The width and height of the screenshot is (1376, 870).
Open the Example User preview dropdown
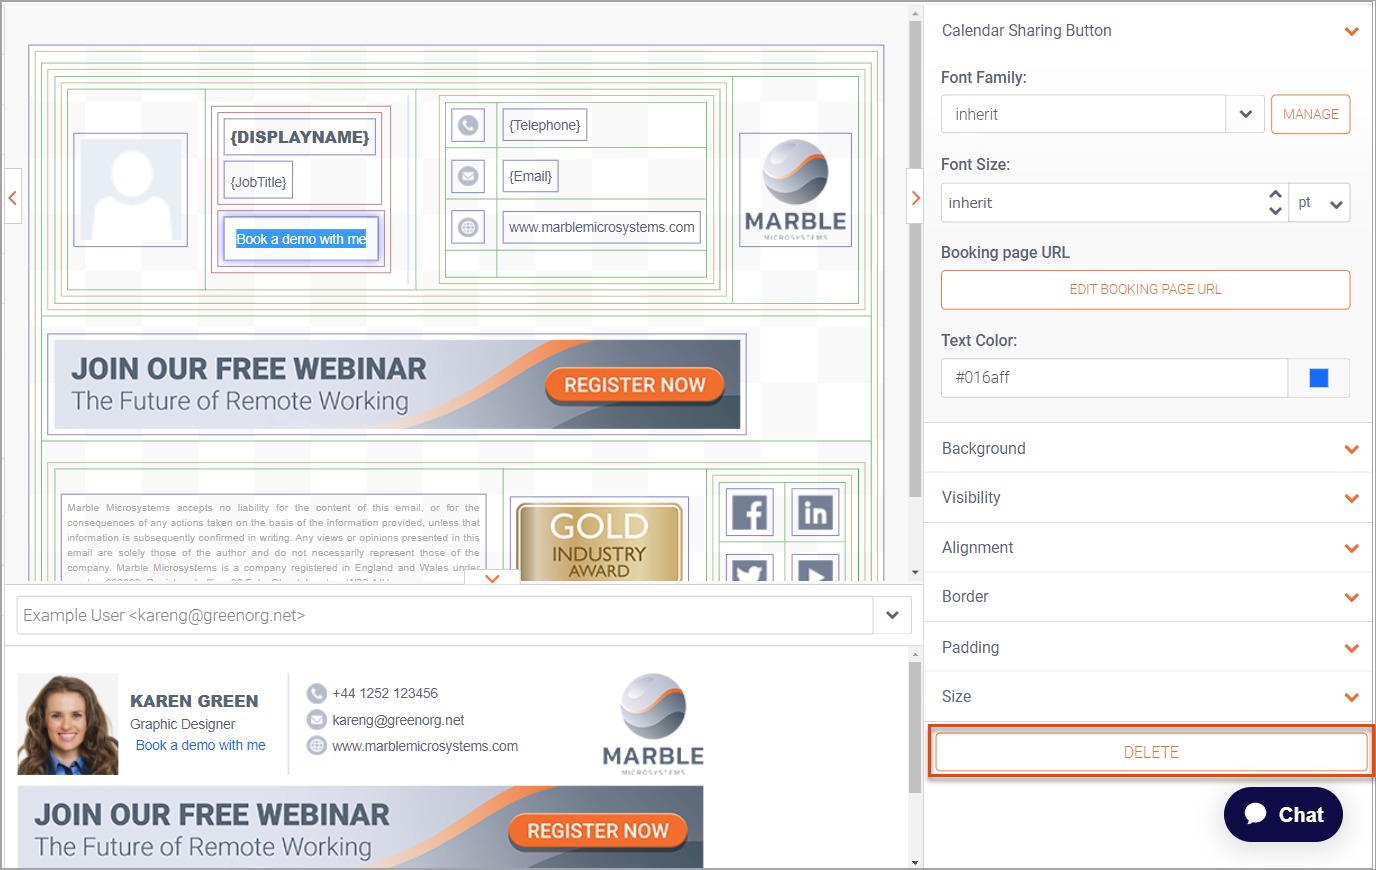tap(892, 615)
